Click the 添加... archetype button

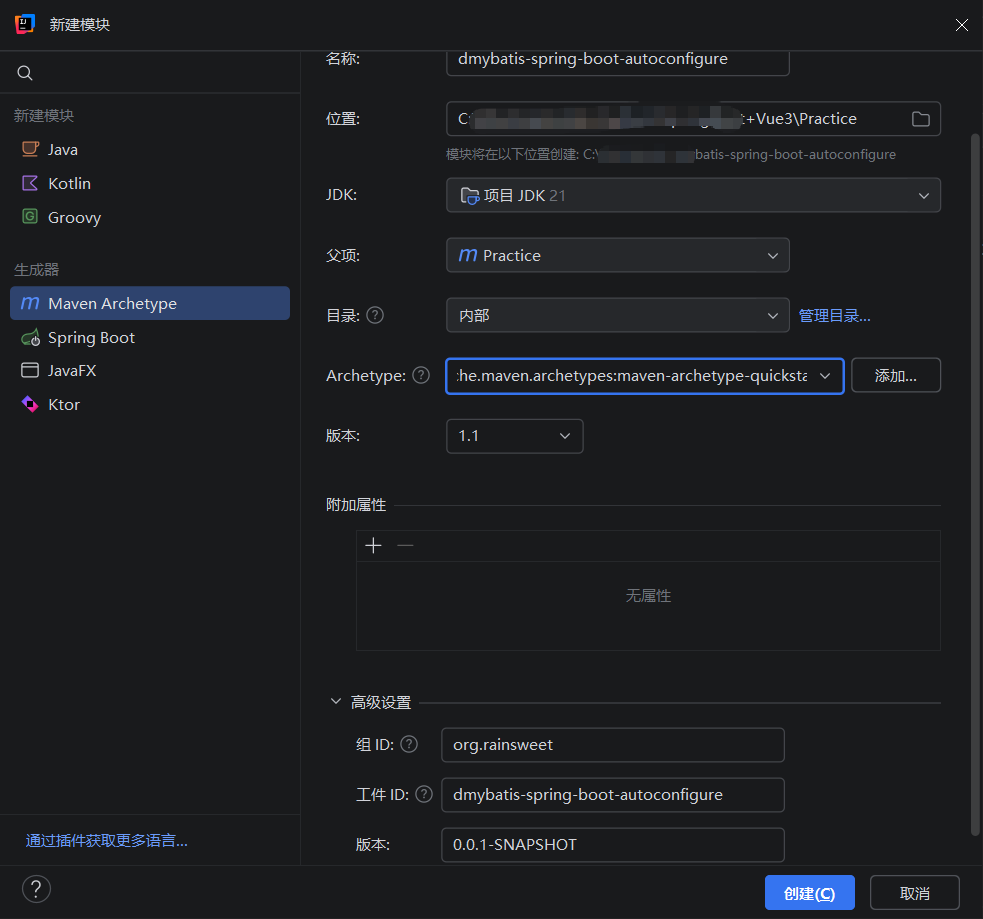(896, 375)
